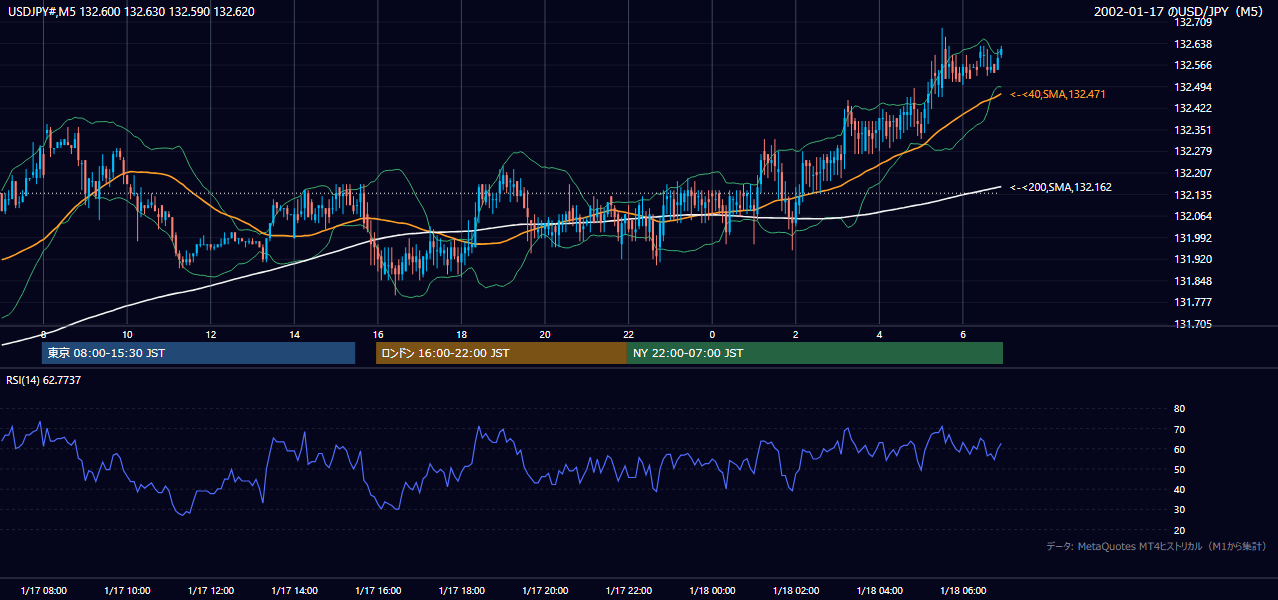This screenshot has height=600, width=1278.
Task: Click hour marker 20 above the session bars
Action: (545, 334)
